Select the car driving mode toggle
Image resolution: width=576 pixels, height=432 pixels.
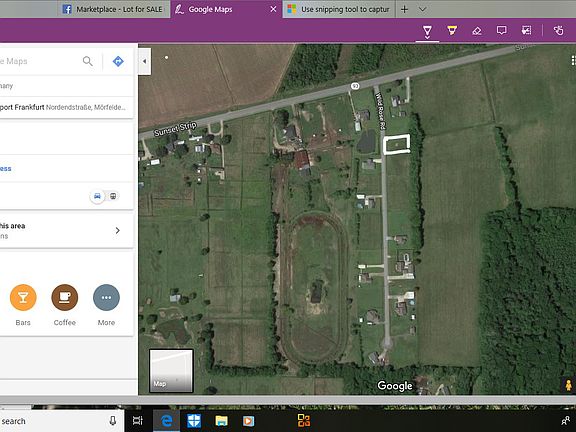coord(97,196)
